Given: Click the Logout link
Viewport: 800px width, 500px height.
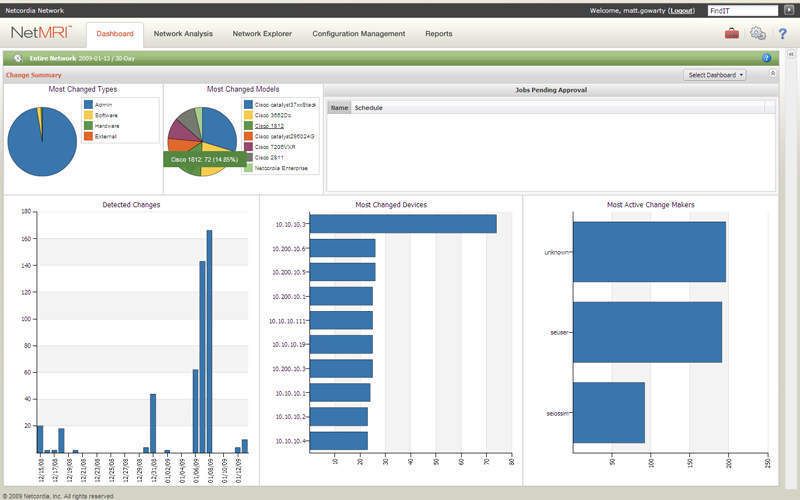Looking at the screenshot, I should coord(682,10).
